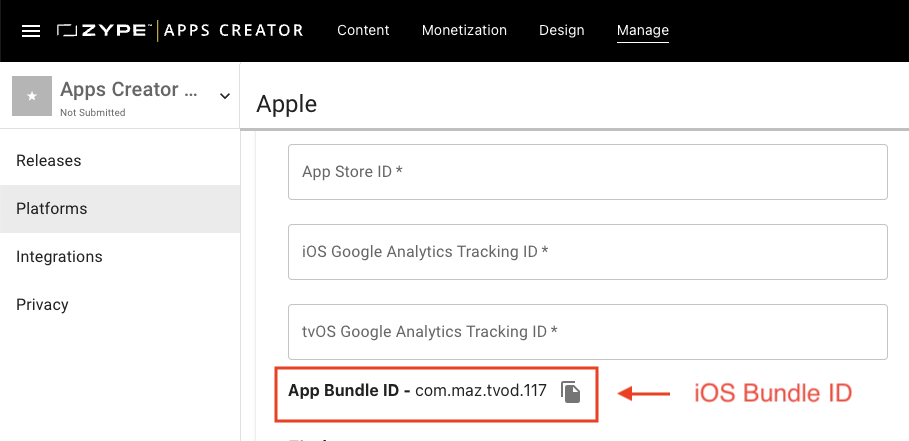Screen dimensions: 909x441
Task: Go to Releases in sidebar
Action: [x=120, y=161]
